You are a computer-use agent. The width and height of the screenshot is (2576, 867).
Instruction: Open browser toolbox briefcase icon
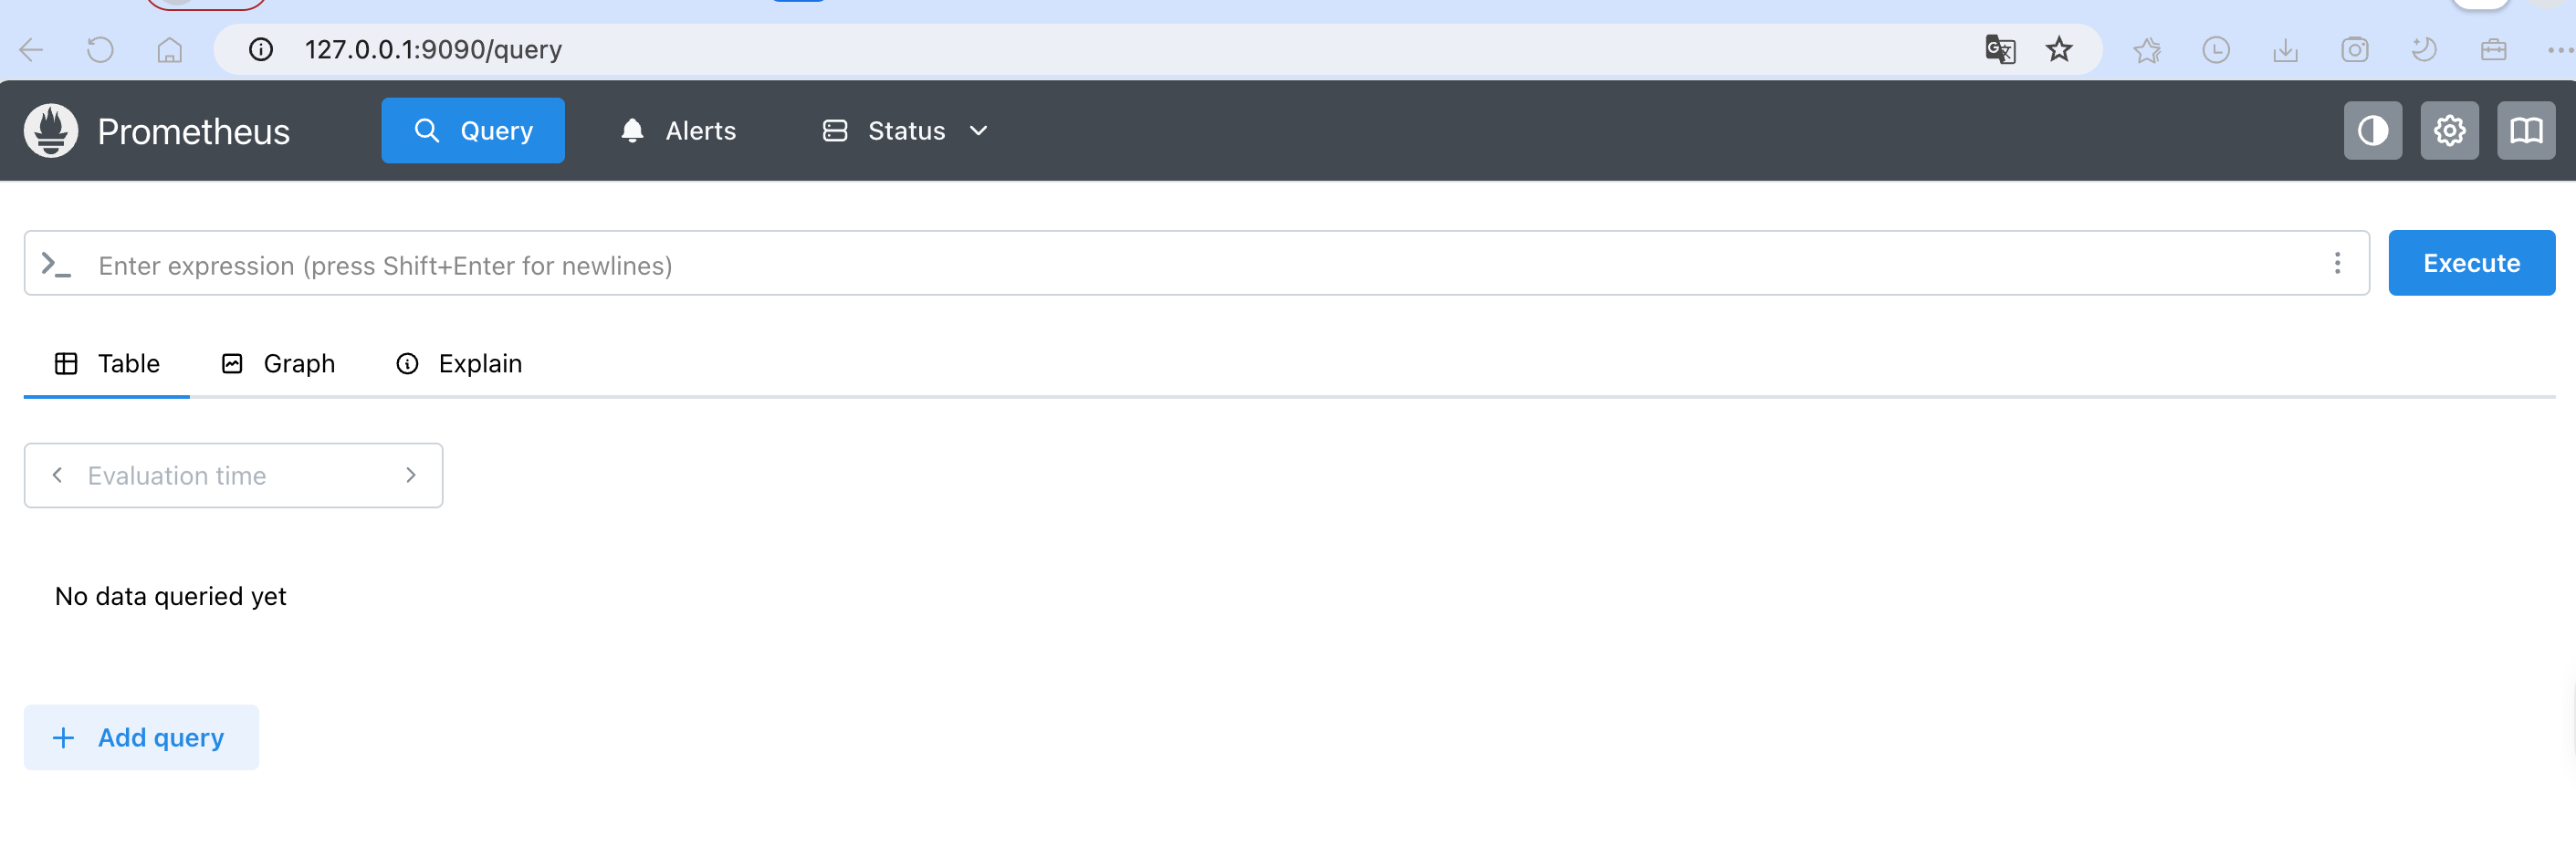(x=2494, y=50)
